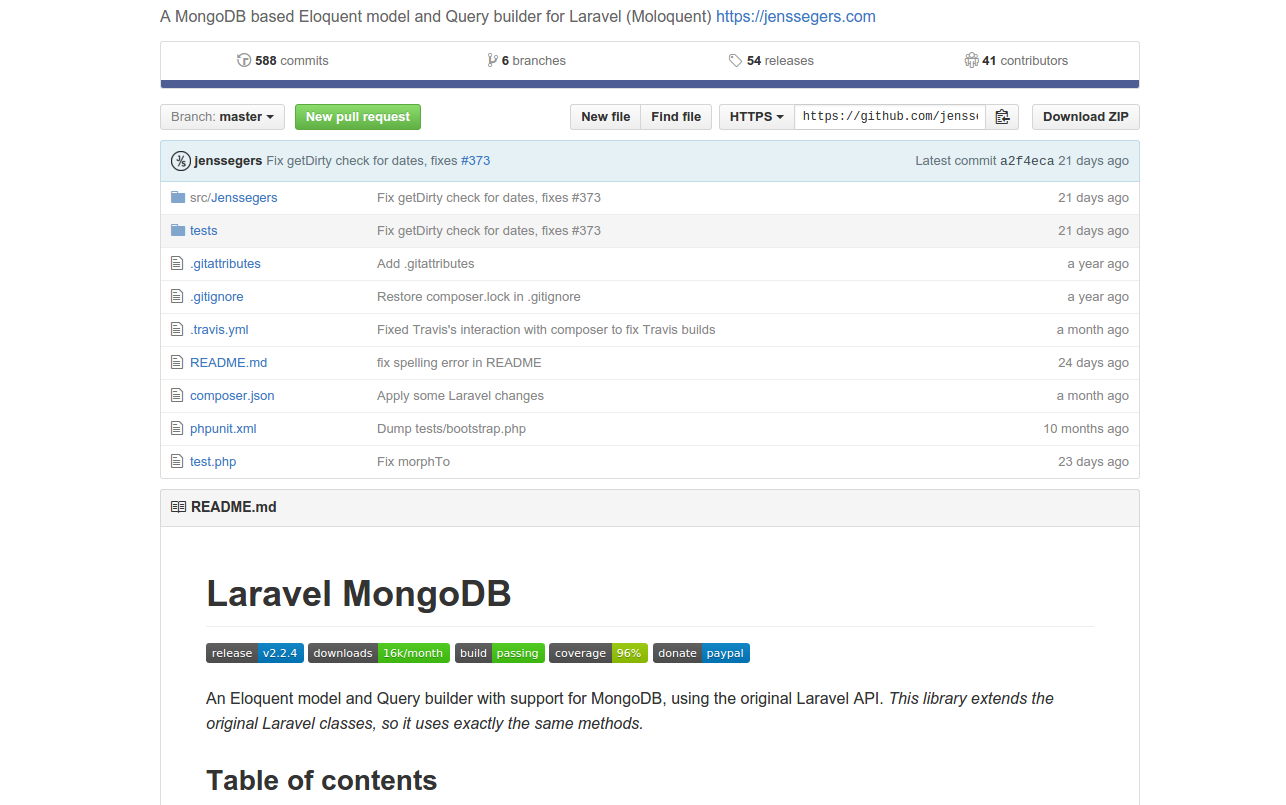Screen dimensions: 1286x805
Task: Click the donate paypal badge
Action: (x=701, y=653)
